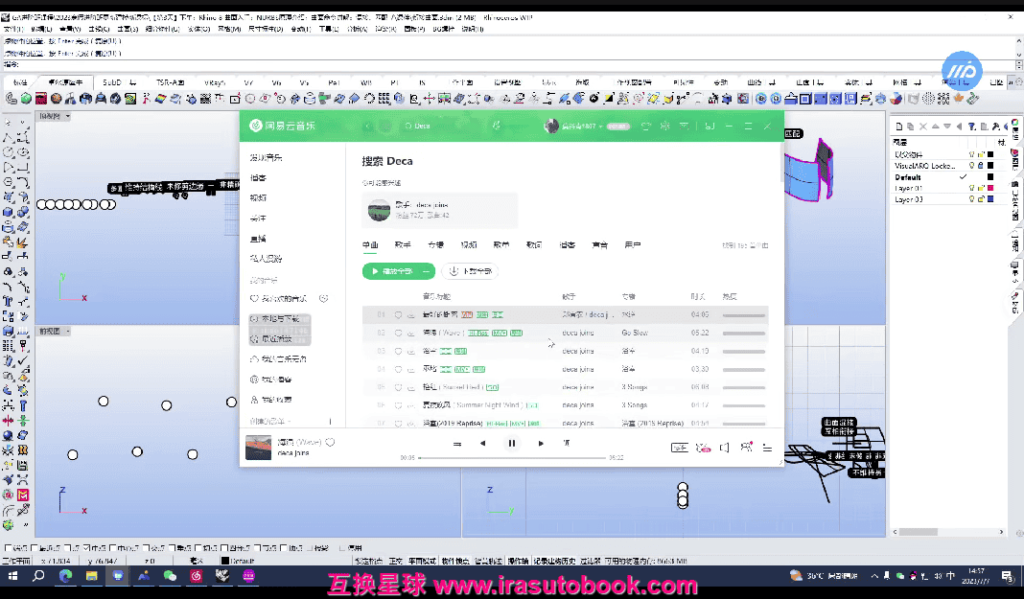Open the 文件 menu in Rhino
This screenshot has height=599, width=1024.
13,29
